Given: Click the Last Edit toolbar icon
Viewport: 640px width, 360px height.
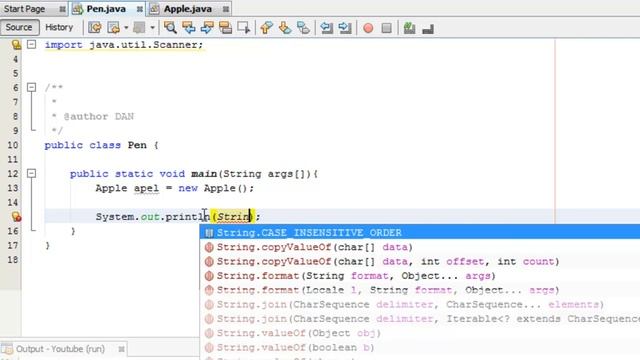Looking at the screenshot, I should pyautogui.click(x=95, y=28).
